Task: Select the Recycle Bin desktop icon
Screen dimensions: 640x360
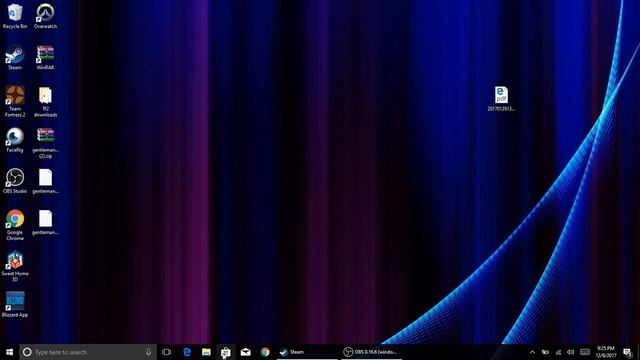Action: coord(15,16)
